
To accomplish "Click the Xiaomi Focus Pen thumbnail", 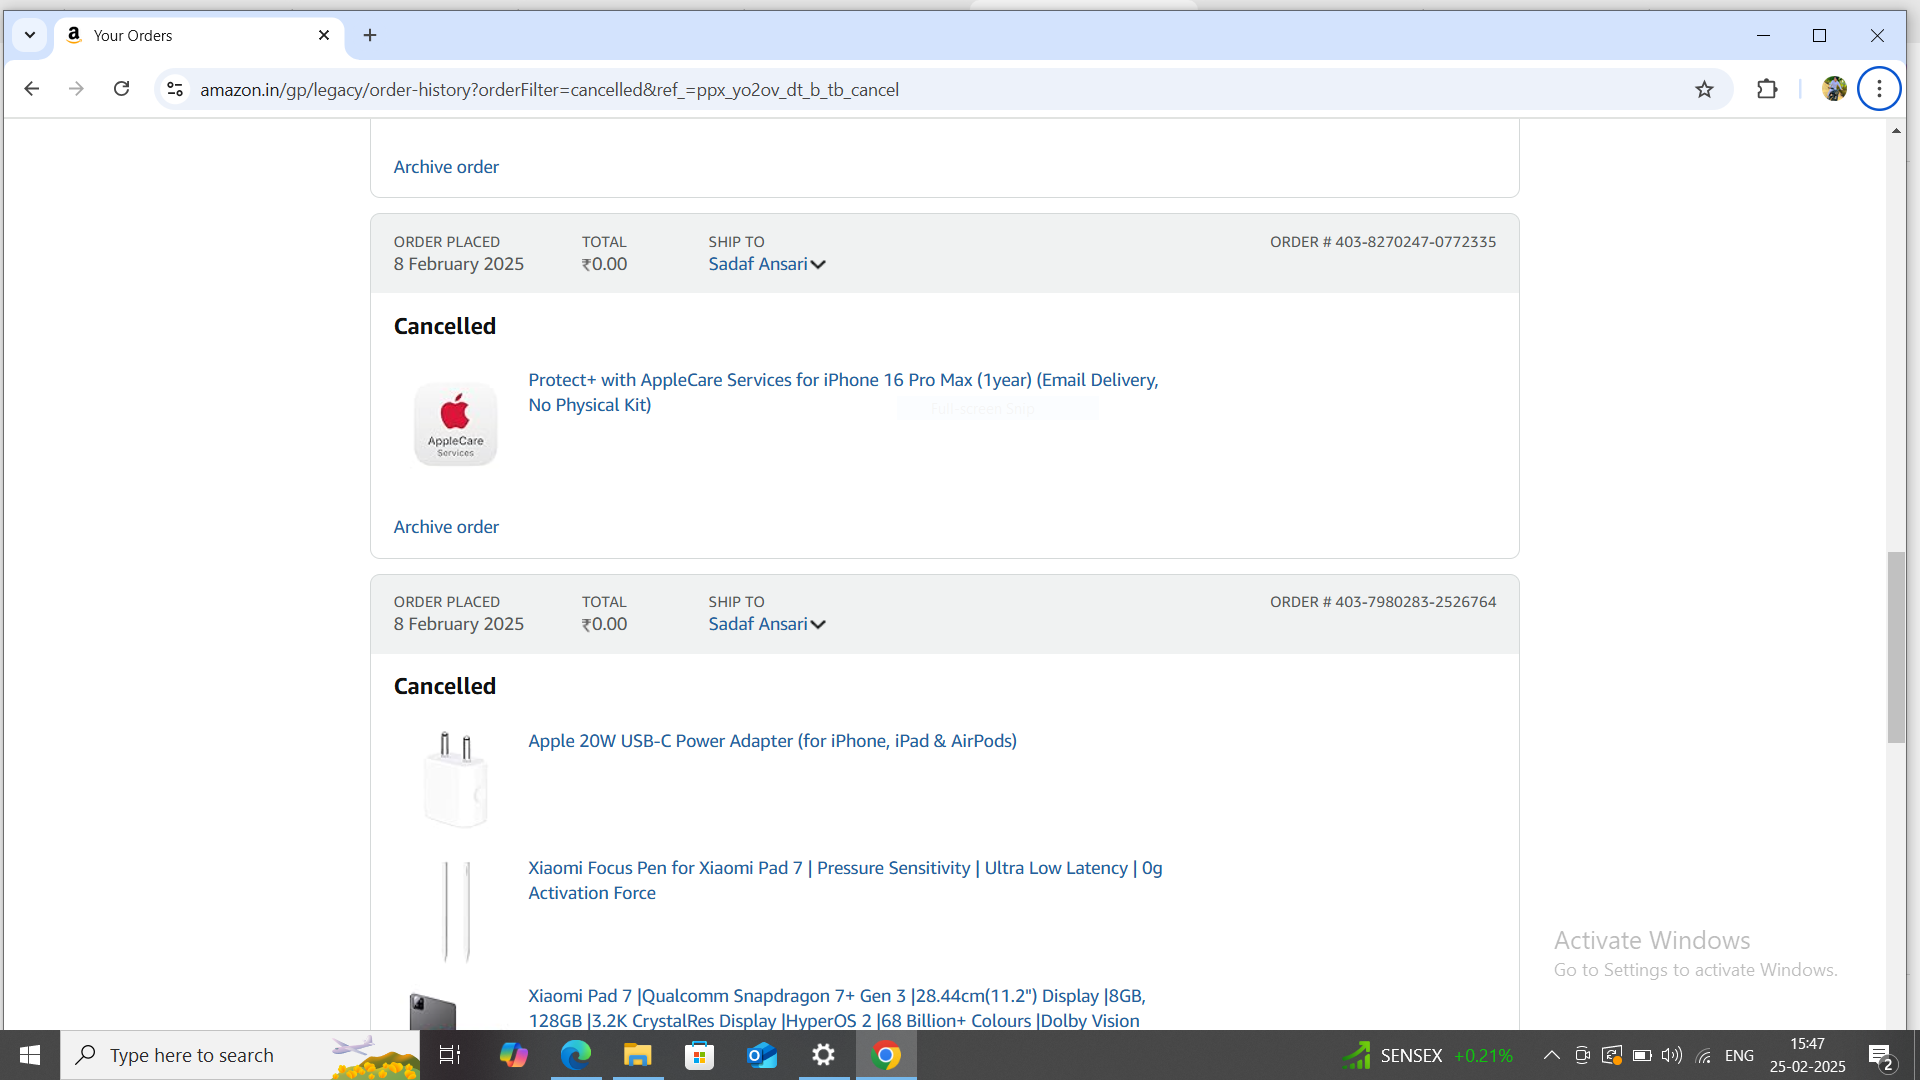I will point(456,911).
